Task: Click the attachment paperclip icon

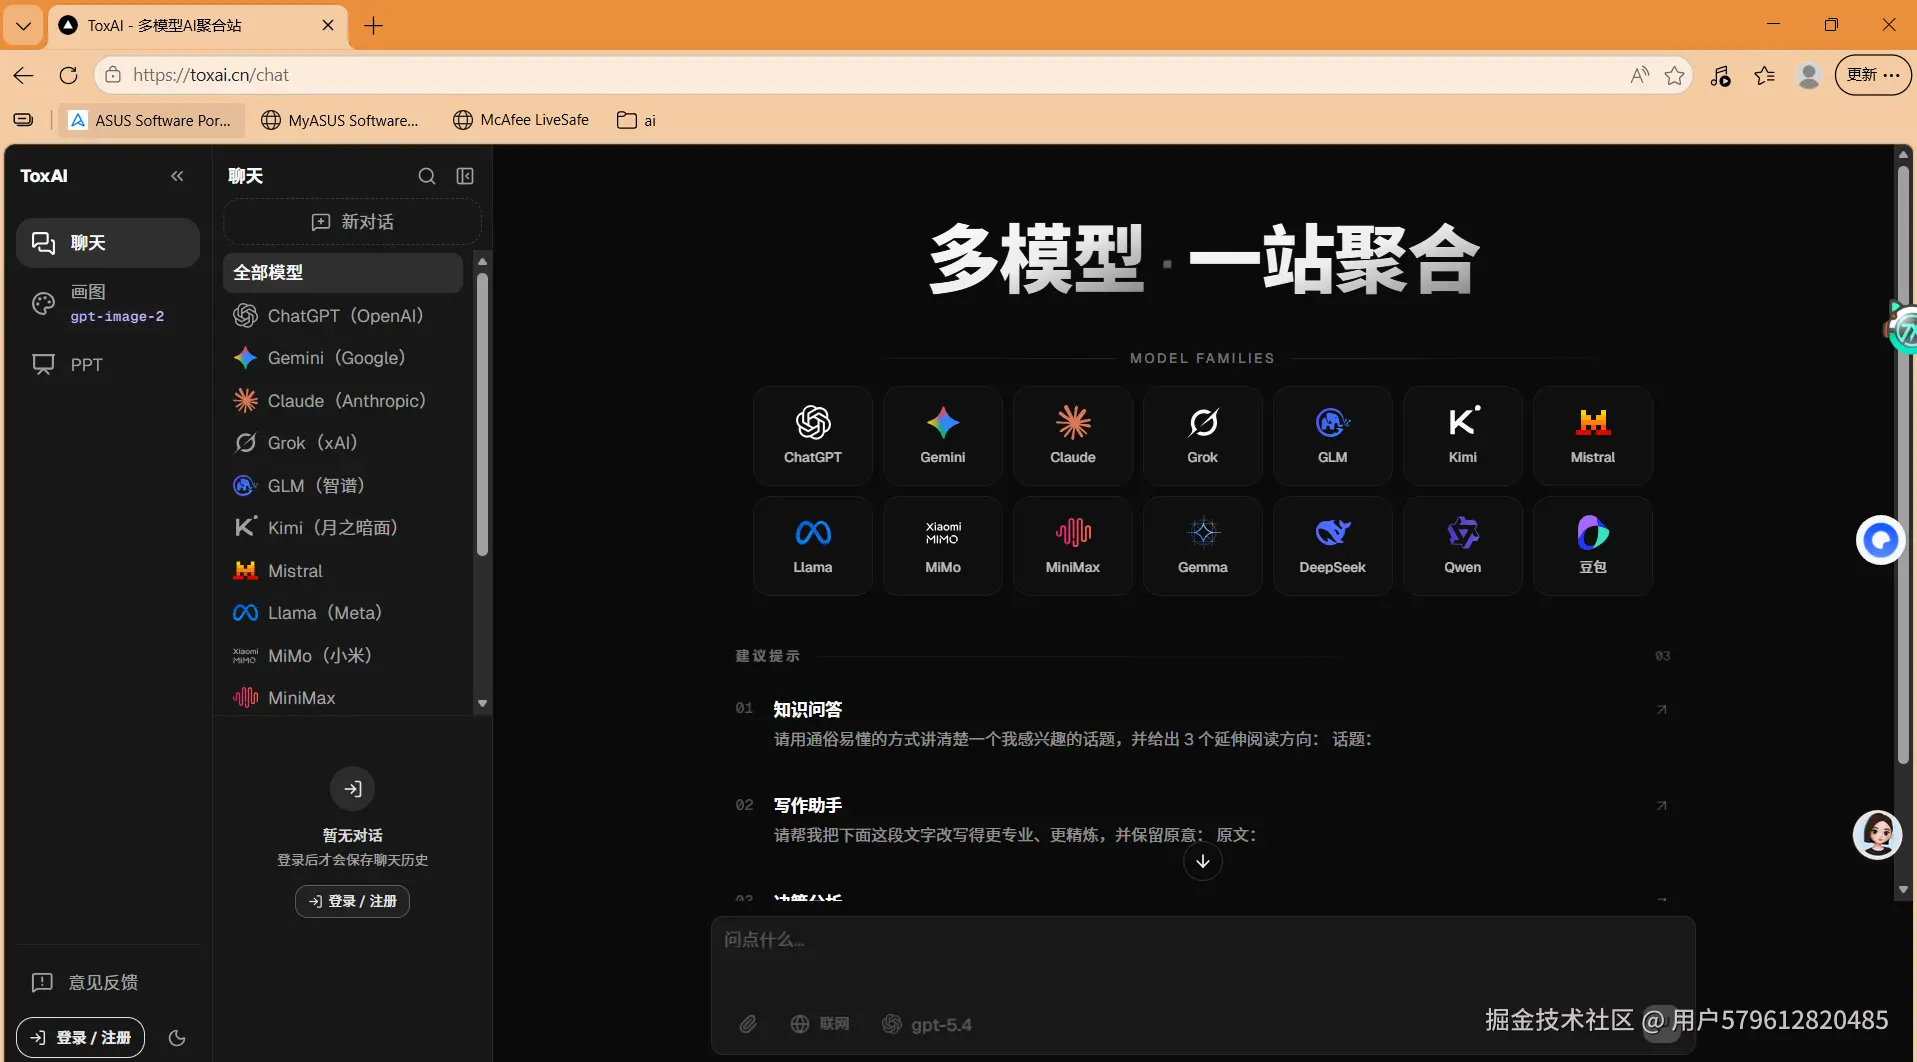Action: point(748,1024)
